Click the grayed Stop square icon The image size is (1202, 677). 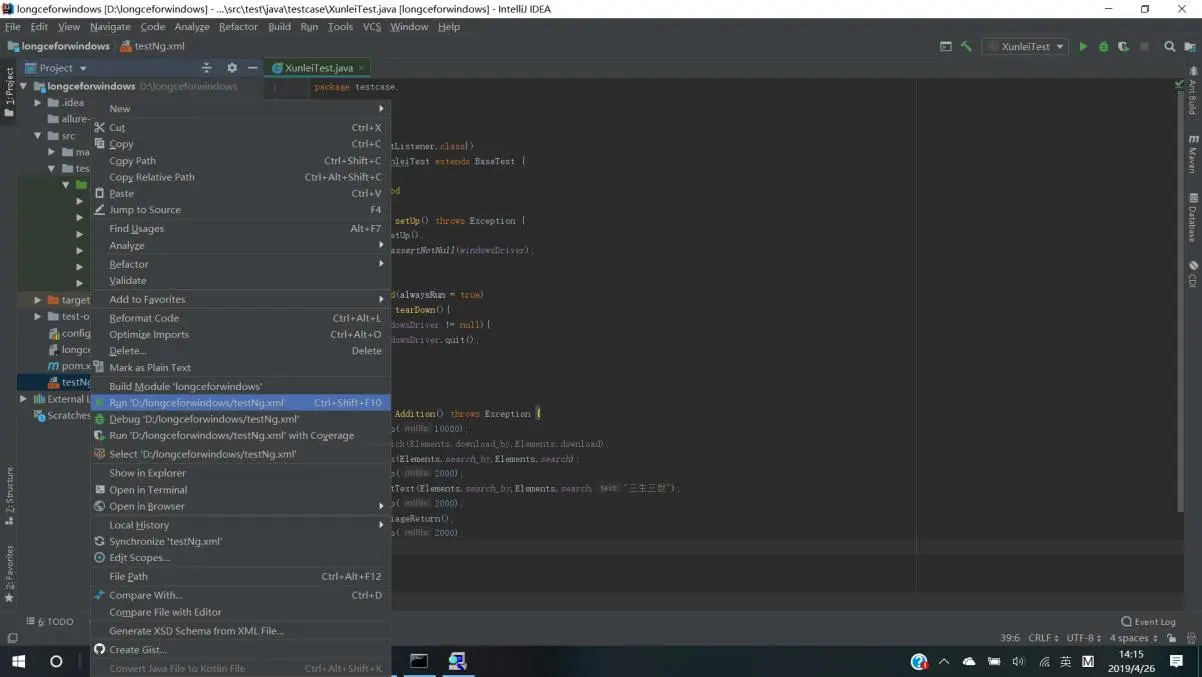tap(1144, 46)
